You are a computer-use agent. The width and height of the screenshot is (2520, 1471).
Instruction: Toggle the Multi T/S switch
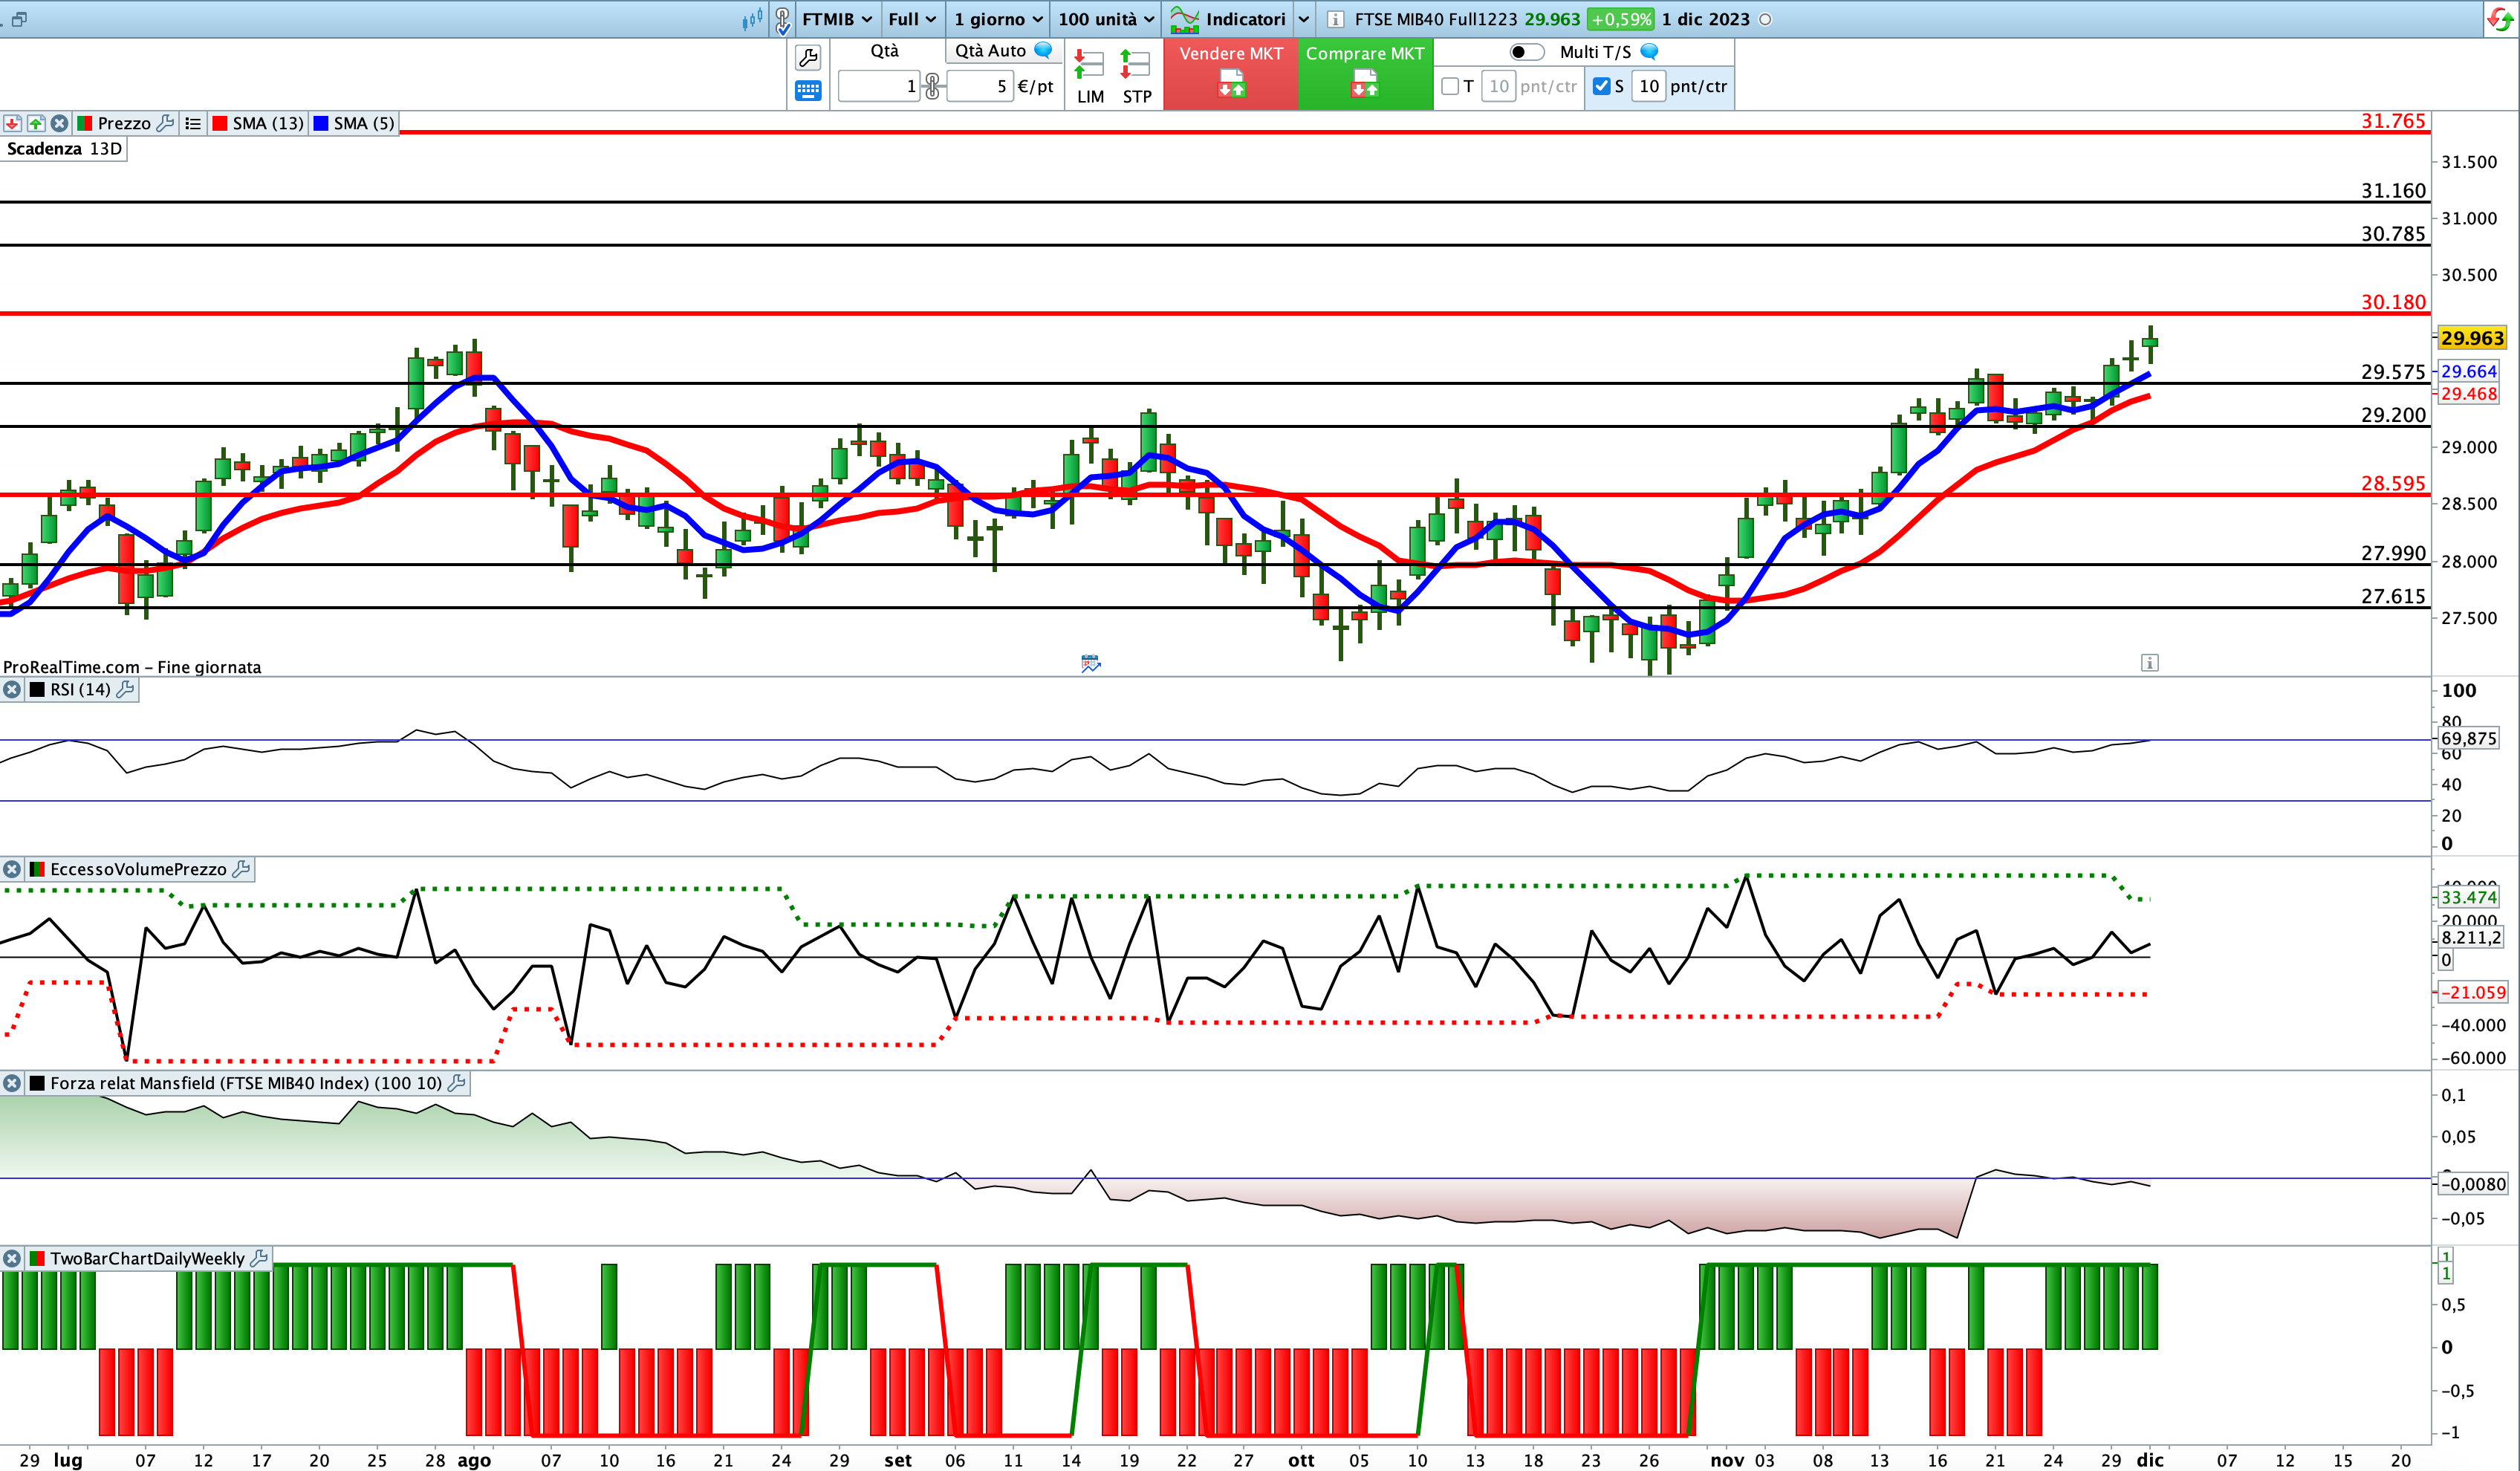click(1526, 52)
